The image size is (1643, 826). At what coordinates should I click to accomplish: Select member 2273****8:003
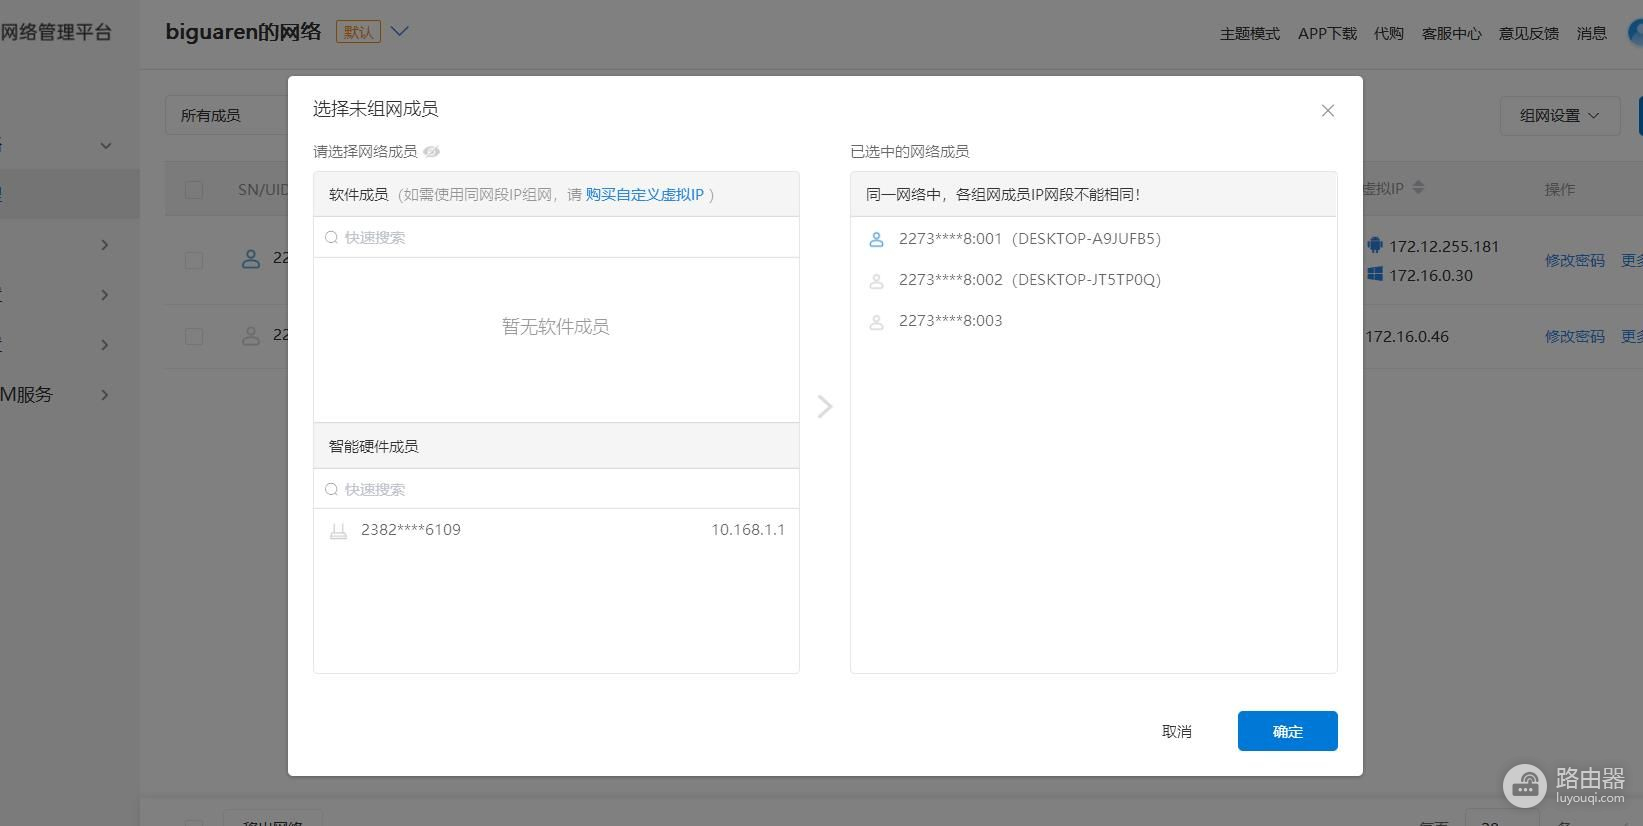click(x=1093, y=321)
